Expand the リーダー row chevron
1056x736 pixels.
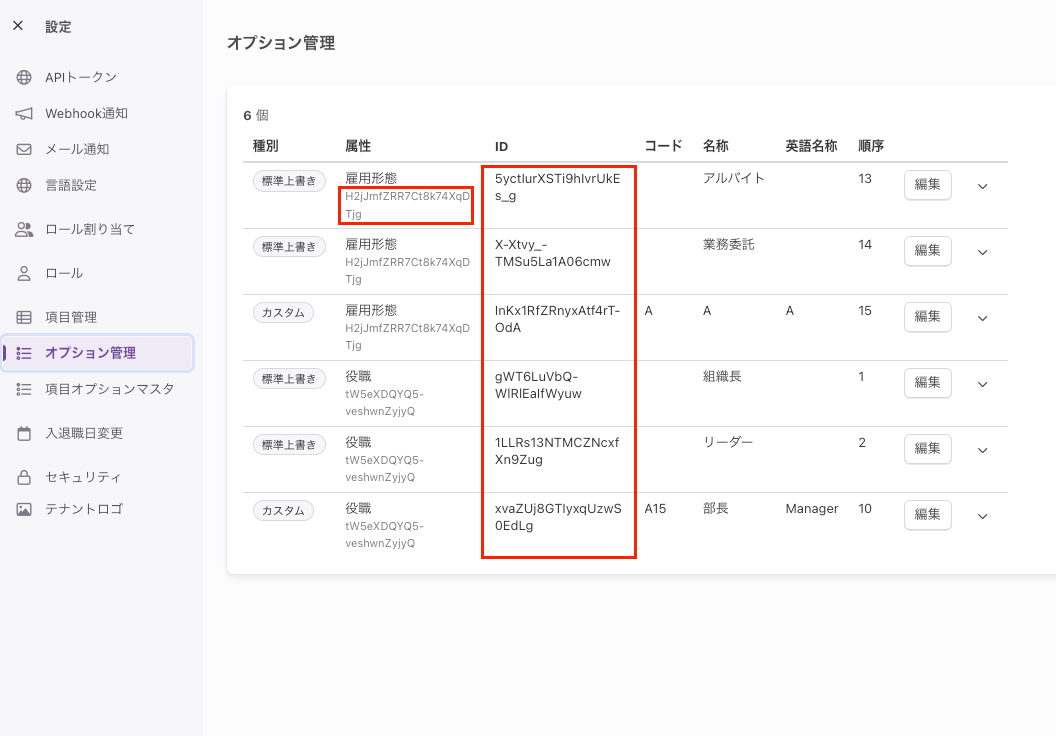tap(983, 450)
